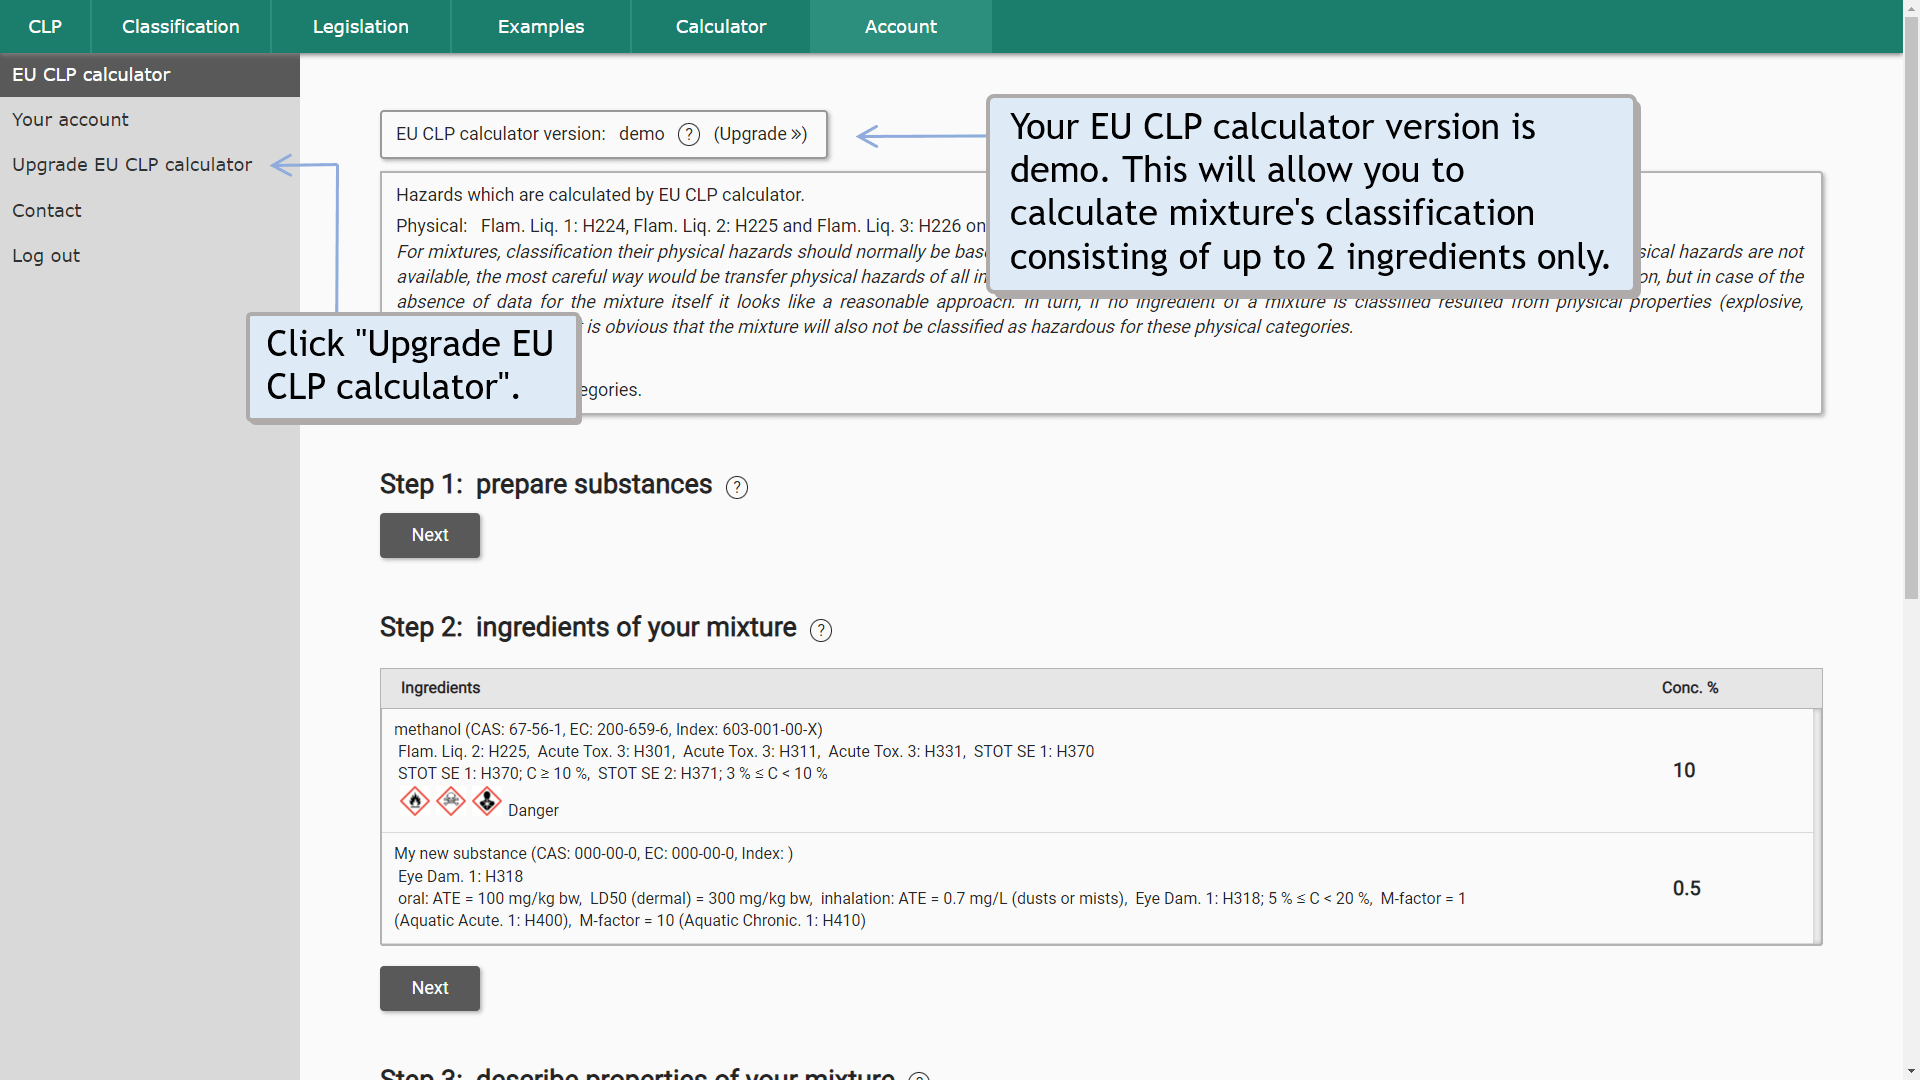The image size is (1920, 1080).
Task: Click Upgrade EU CLP calculator link
Action: coord(132,165)
